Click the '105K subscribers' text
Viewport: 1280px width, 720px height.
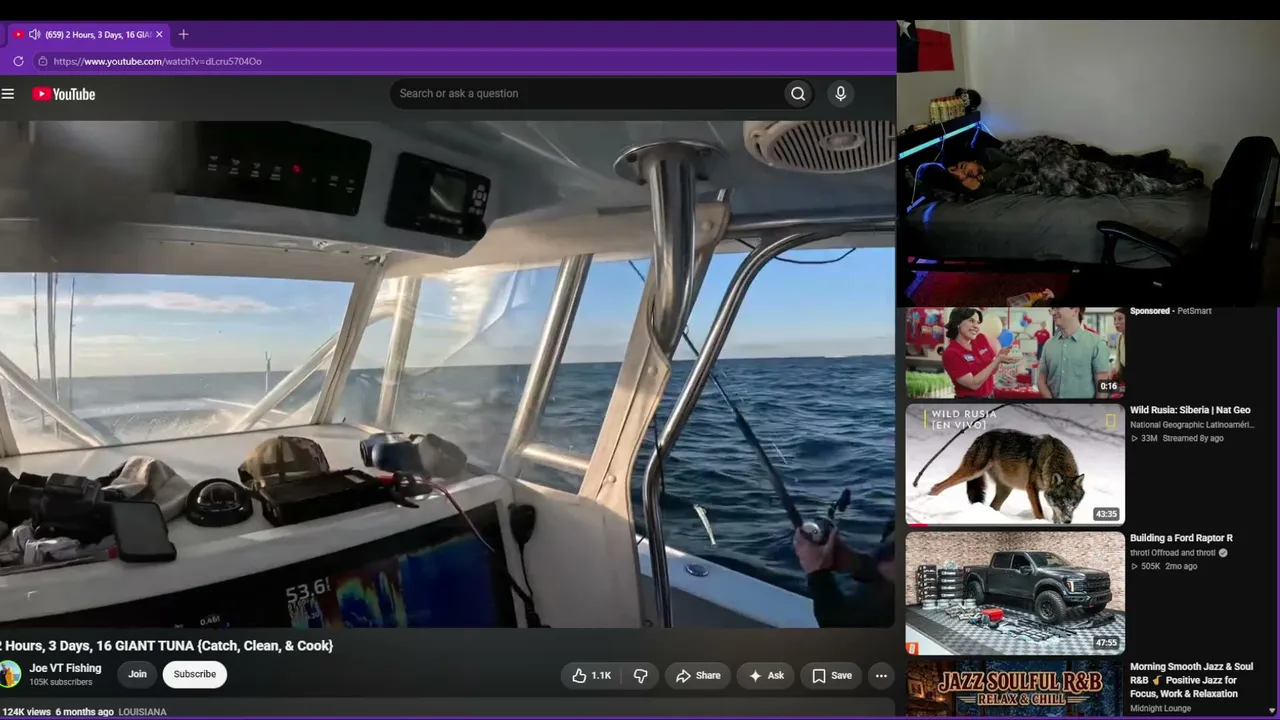(x=61, y=683)
